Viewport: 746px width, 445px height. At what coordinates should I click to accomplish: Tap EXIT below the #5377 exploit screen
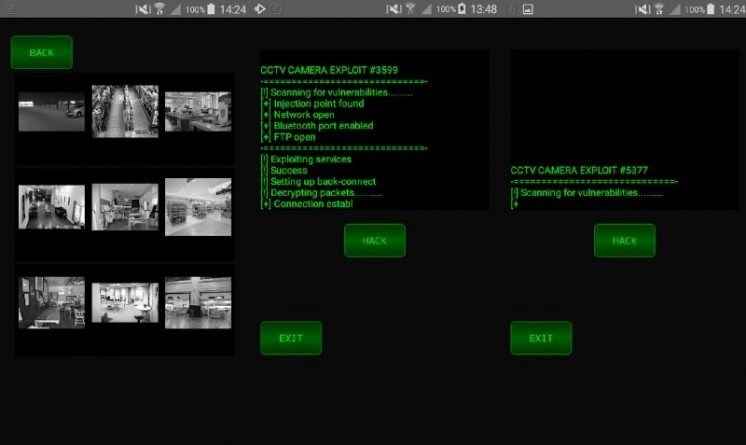click(541, 338)
